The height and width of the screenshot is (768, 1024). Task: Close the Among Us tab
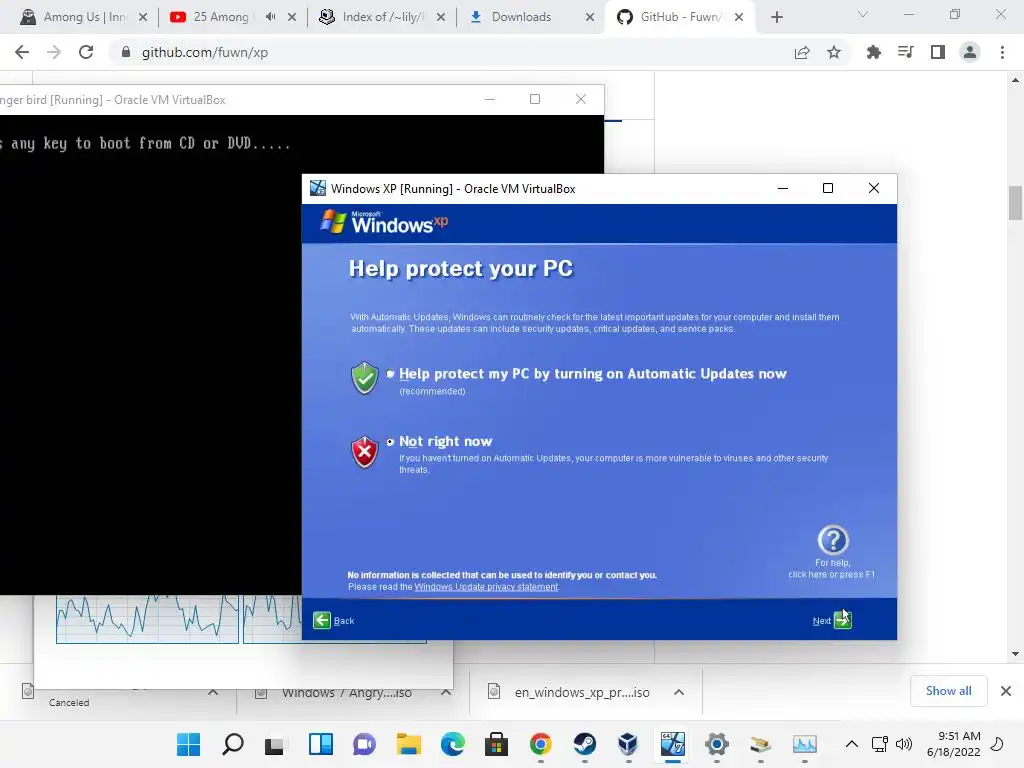coord(143,17)
